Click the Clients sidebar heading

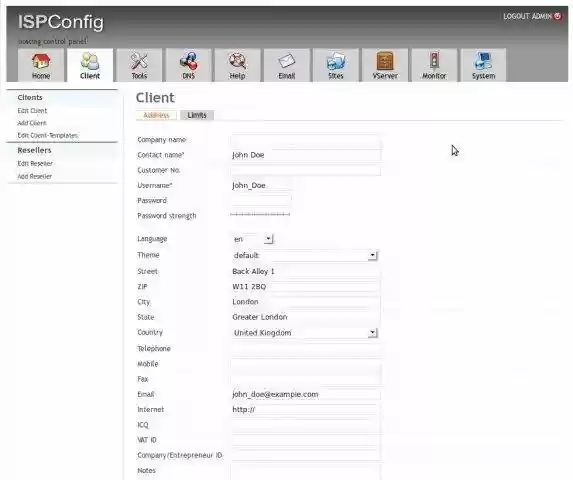click(x=30, y=98)
